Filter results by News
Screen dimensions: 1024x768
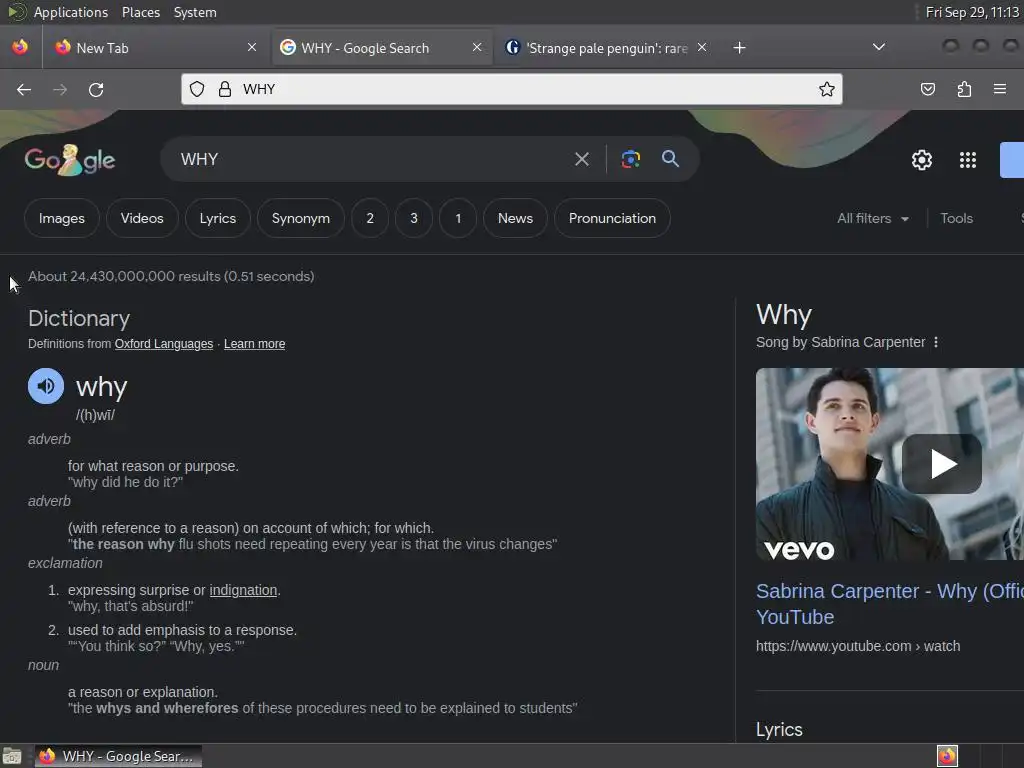coord(515,218)
